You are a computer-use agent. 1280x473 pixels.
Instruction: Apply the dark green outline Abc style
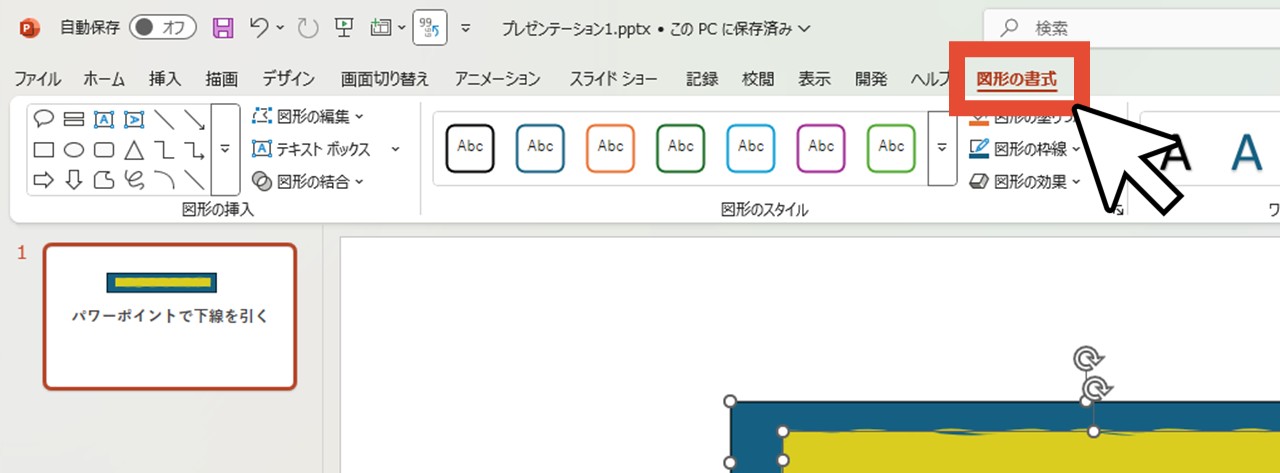tap(680, 148)
